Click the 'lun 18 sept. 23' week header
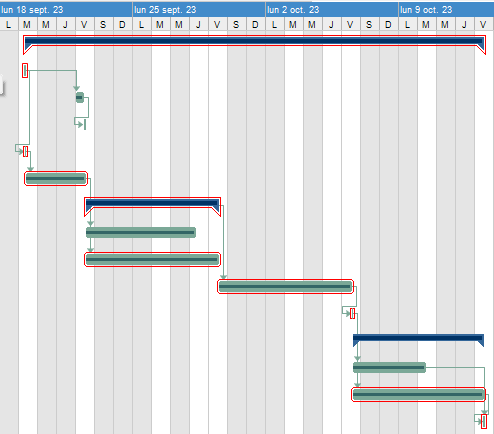 click(x=66, y=10)
